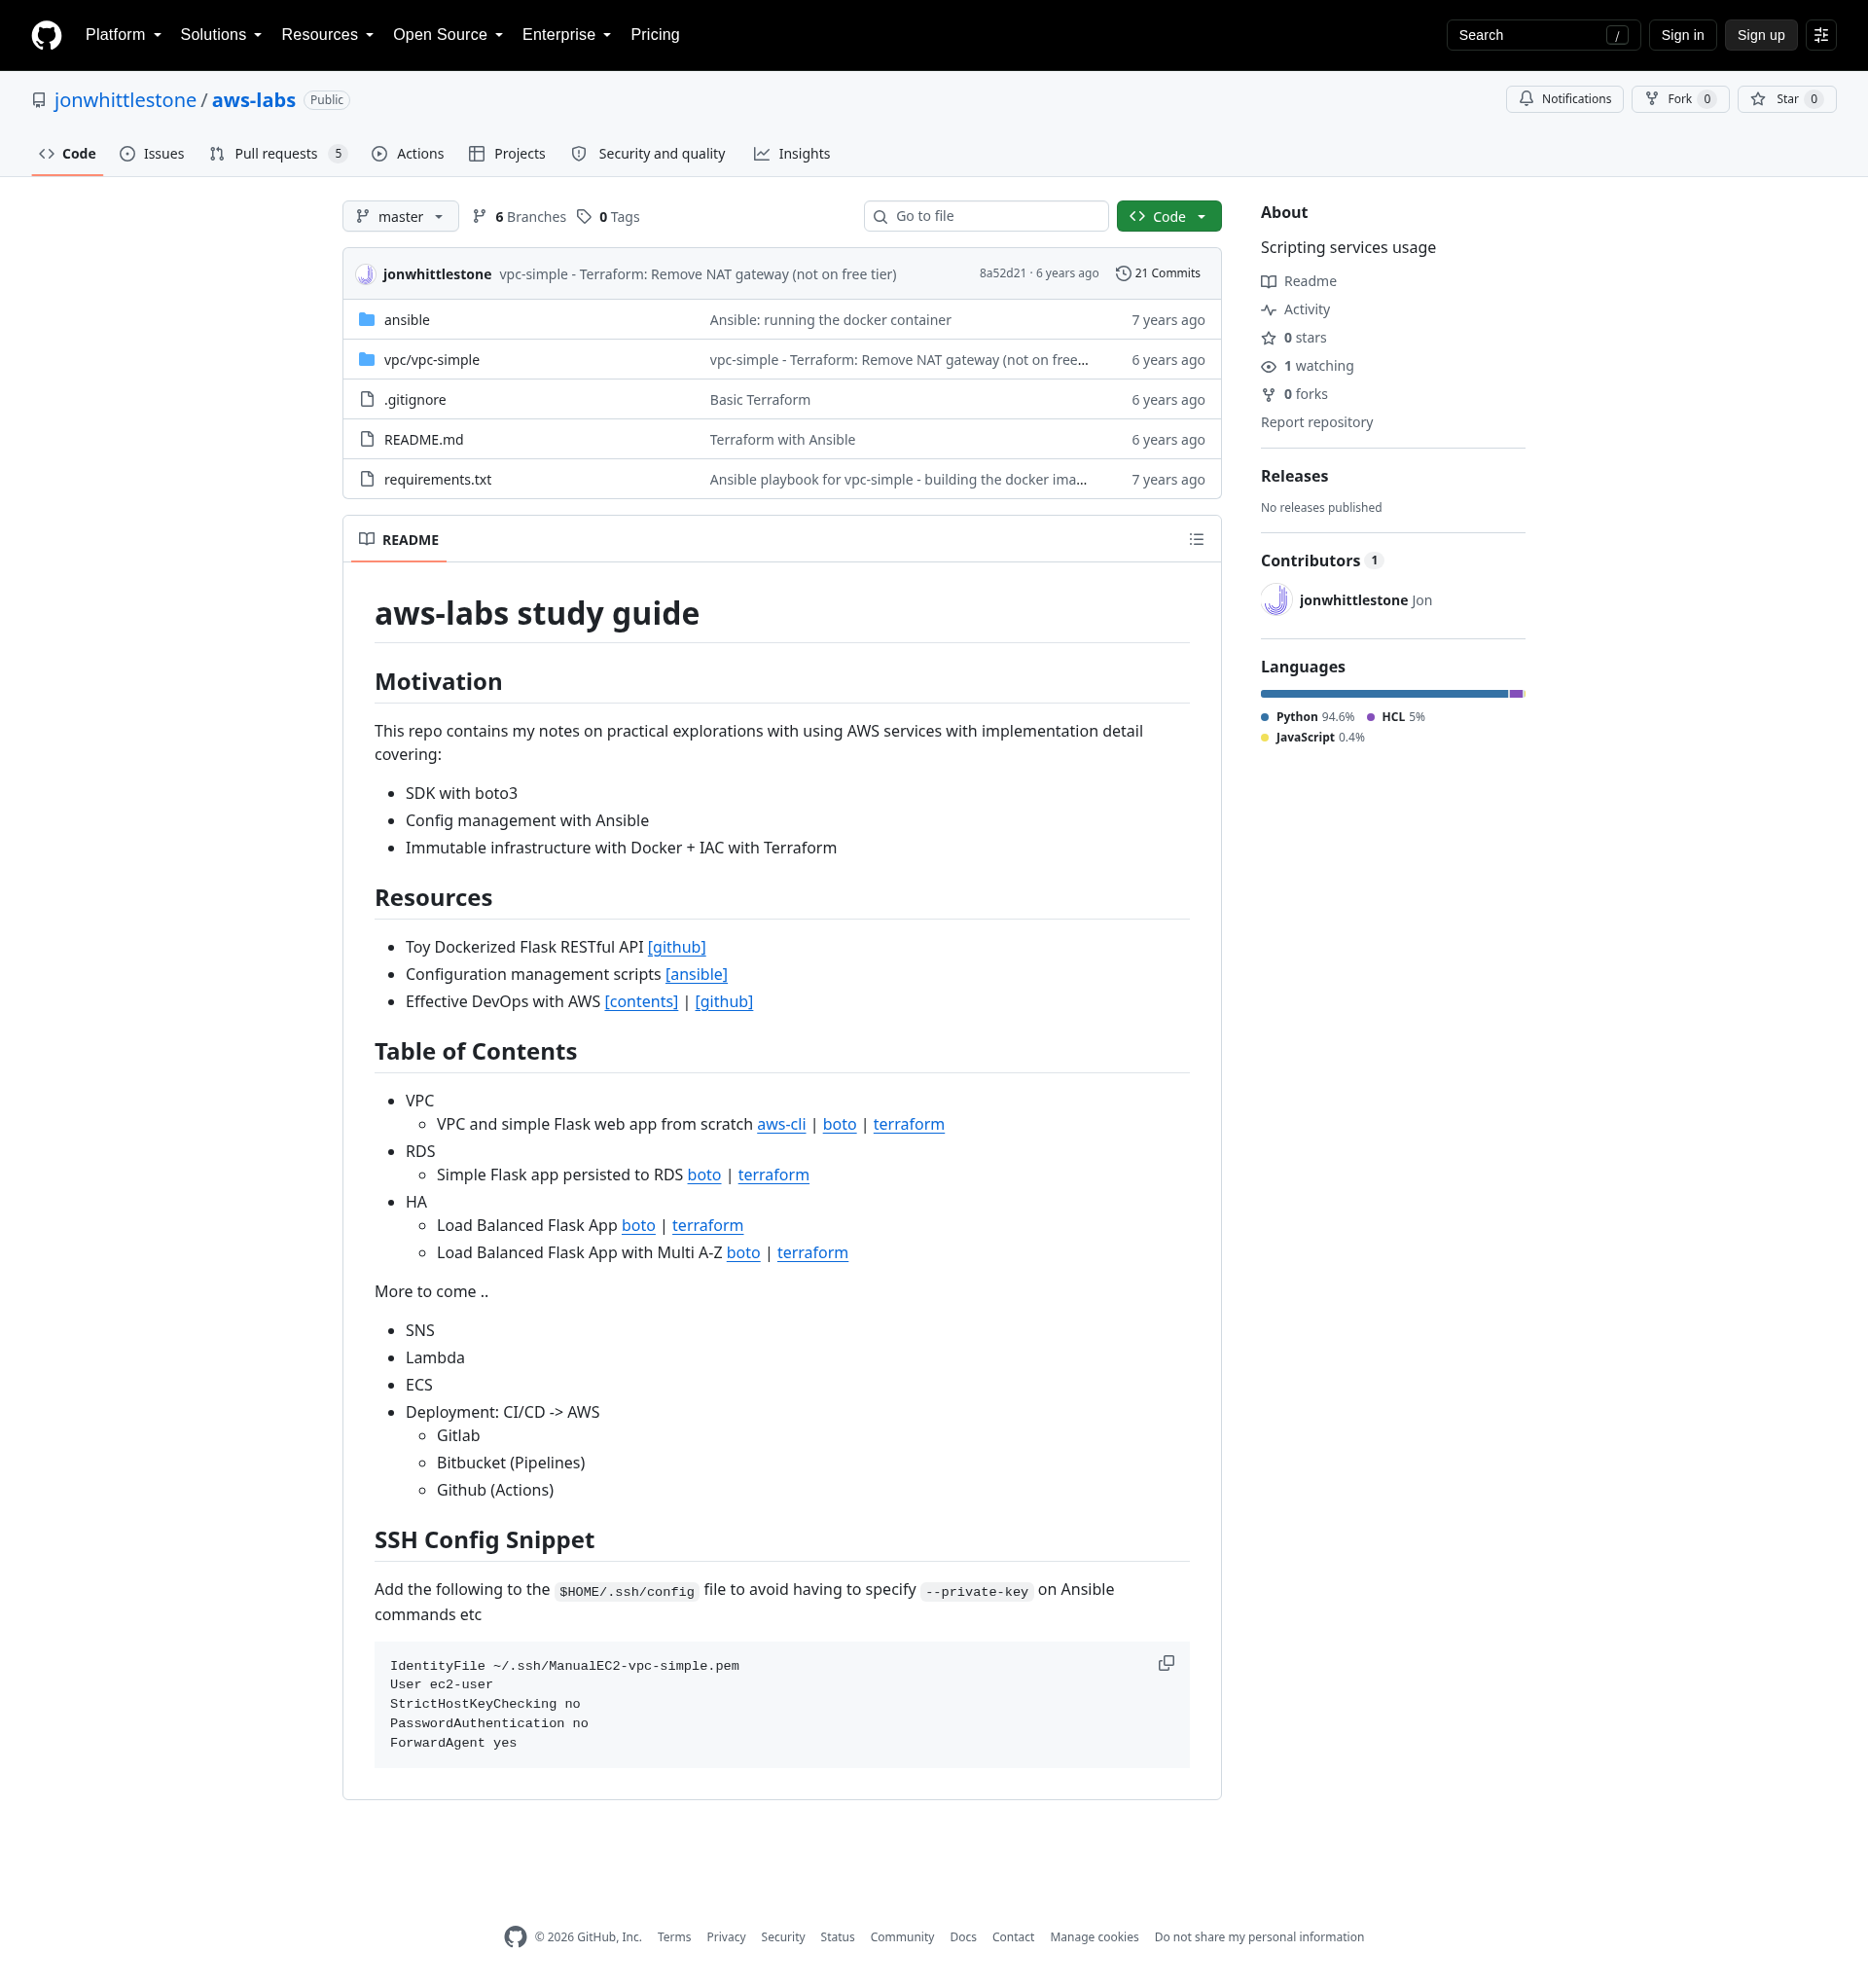Focus the Go to file input
This screenshot has height=1988, width=1868.
tap(986, 217)
